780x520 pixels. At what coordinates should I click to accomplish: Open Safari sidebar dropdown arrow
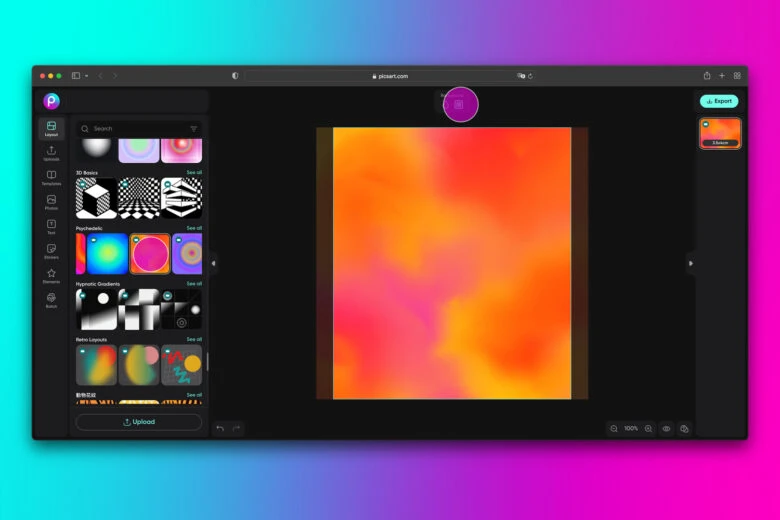pyautogui.click(x=87, y=76)
